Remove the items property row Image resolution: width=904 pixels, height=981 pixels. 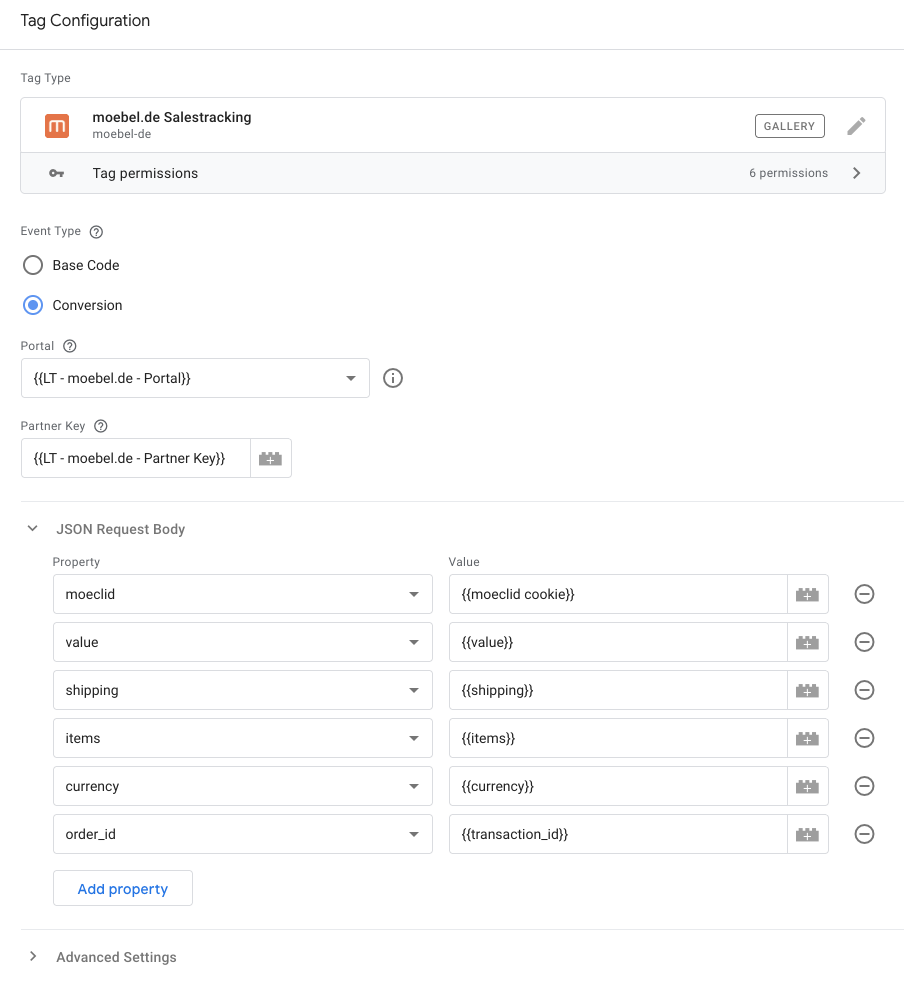tap(864, 738)
